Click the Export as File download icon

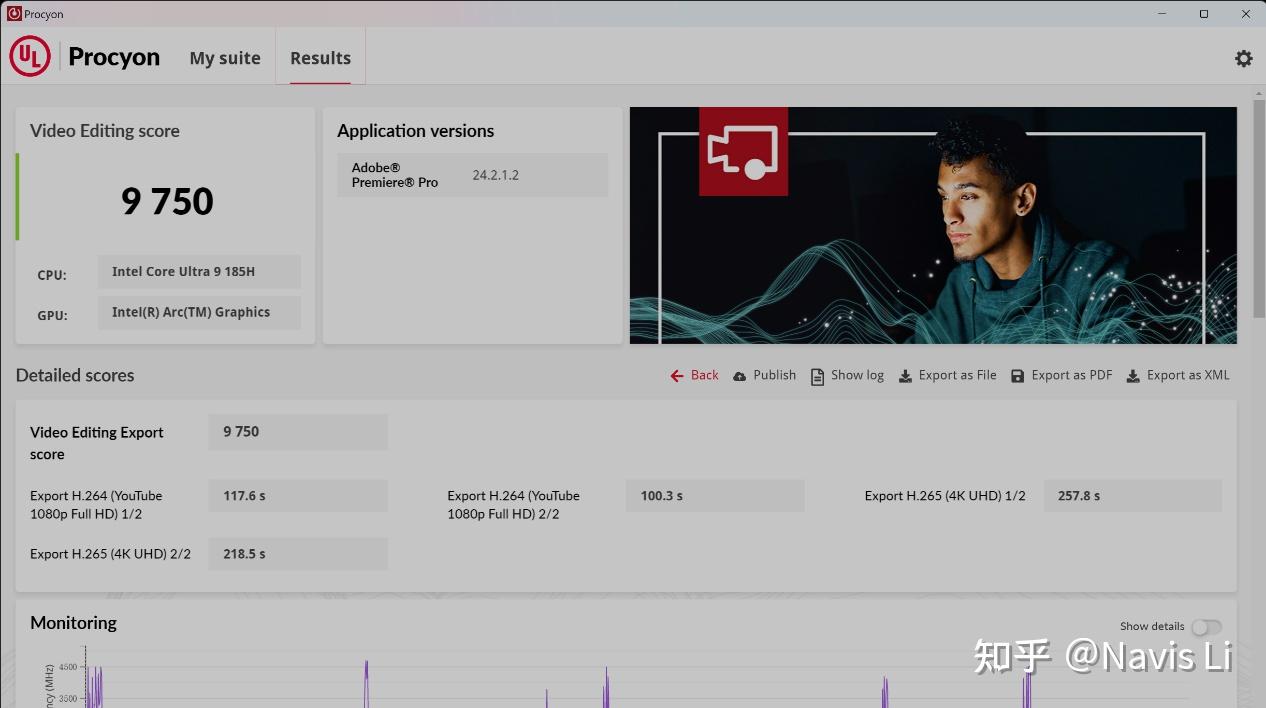coord(905,376)
